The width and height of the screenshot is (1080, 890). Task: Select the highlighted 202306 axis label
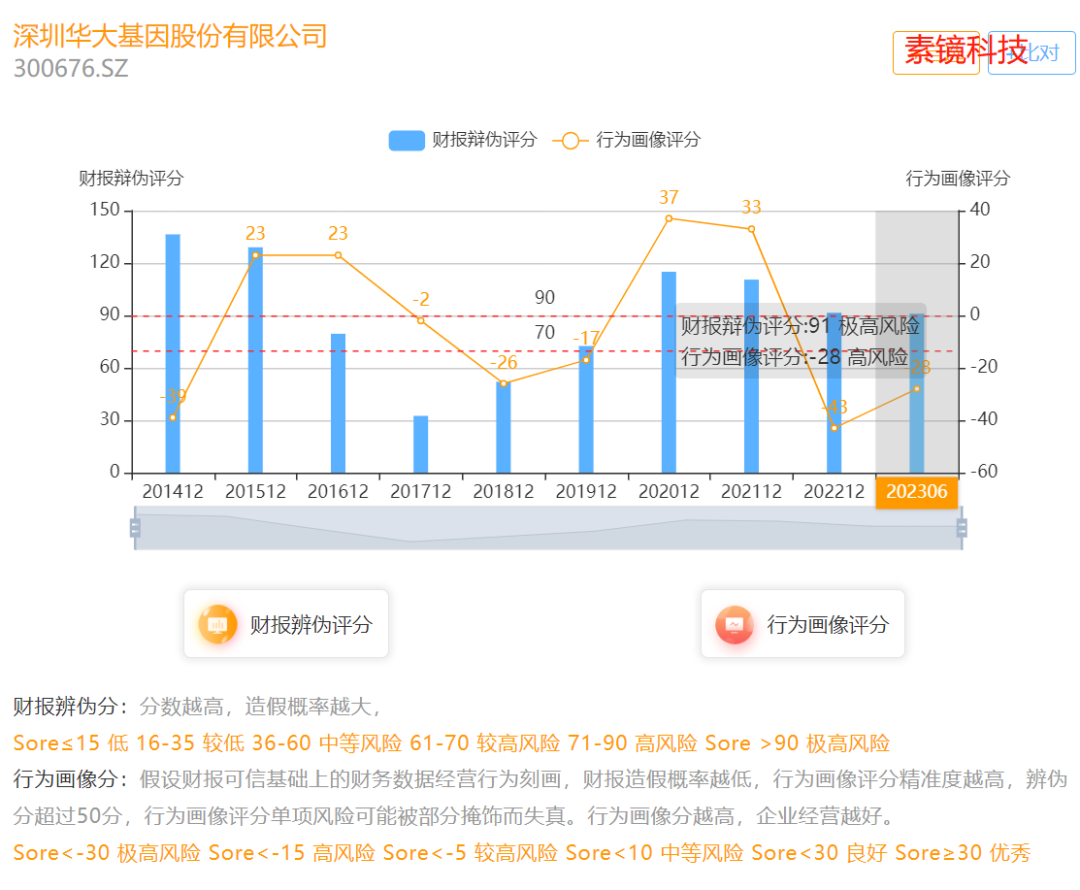click(917, 492)
